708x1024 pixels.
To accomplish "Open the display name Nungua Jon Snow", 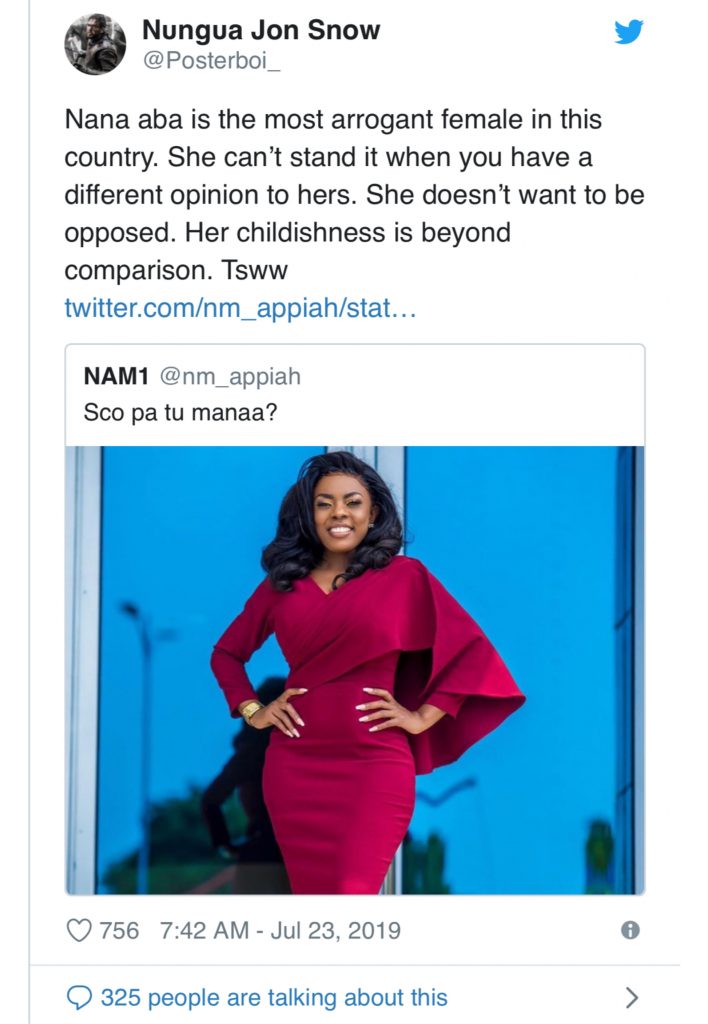I will (x=260, y=30).
